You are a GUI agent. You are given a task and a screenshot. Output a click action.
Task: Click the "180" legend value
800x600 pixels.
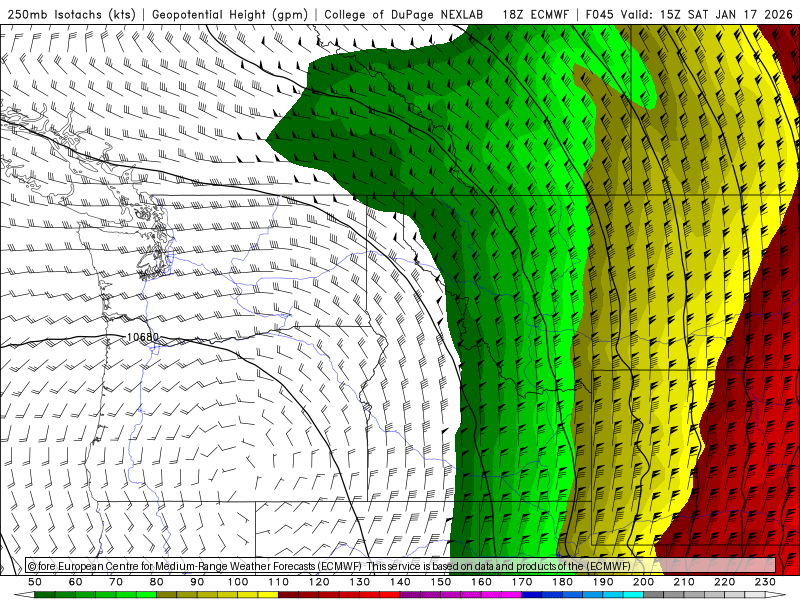click(563, 582)
